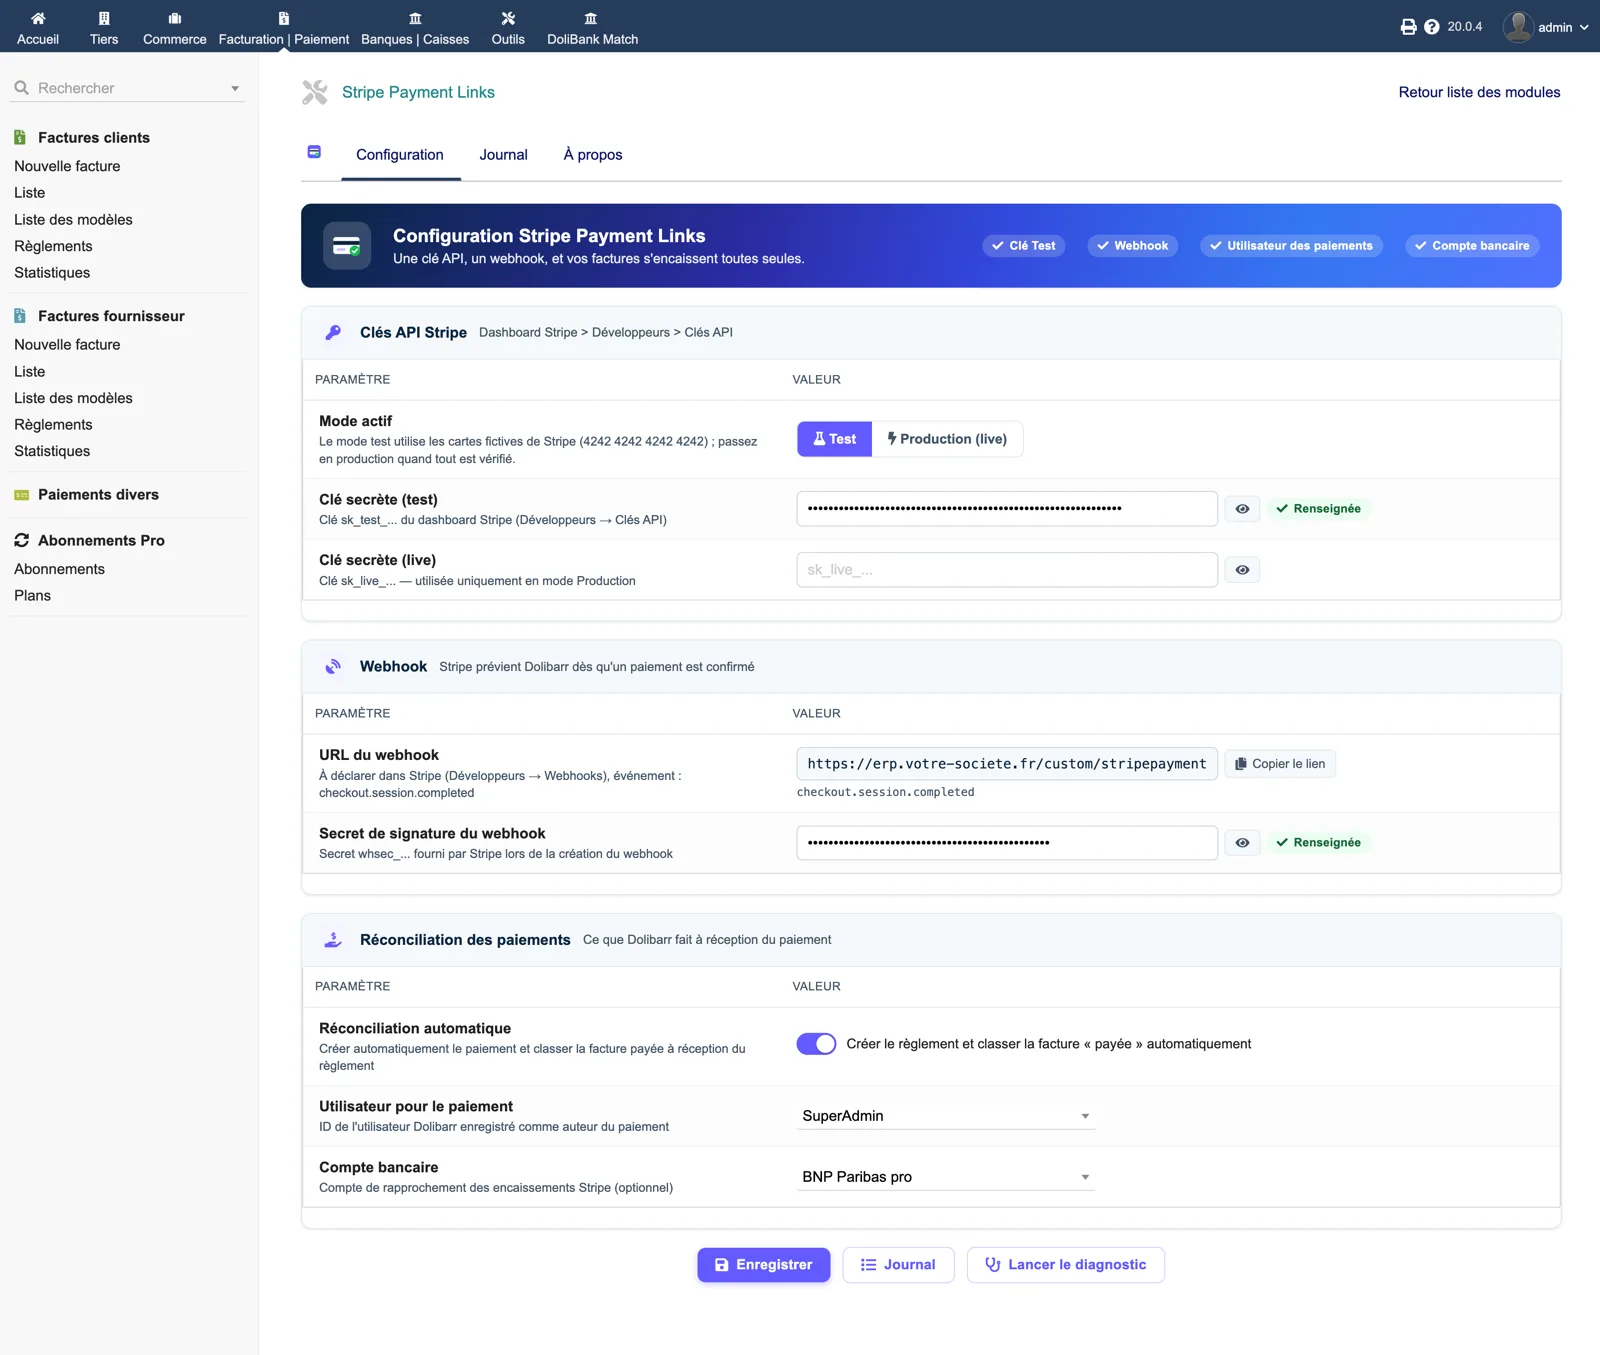
Task: Reveal the Clé secrète (test) value
Action: click(x=1242, y=509)
